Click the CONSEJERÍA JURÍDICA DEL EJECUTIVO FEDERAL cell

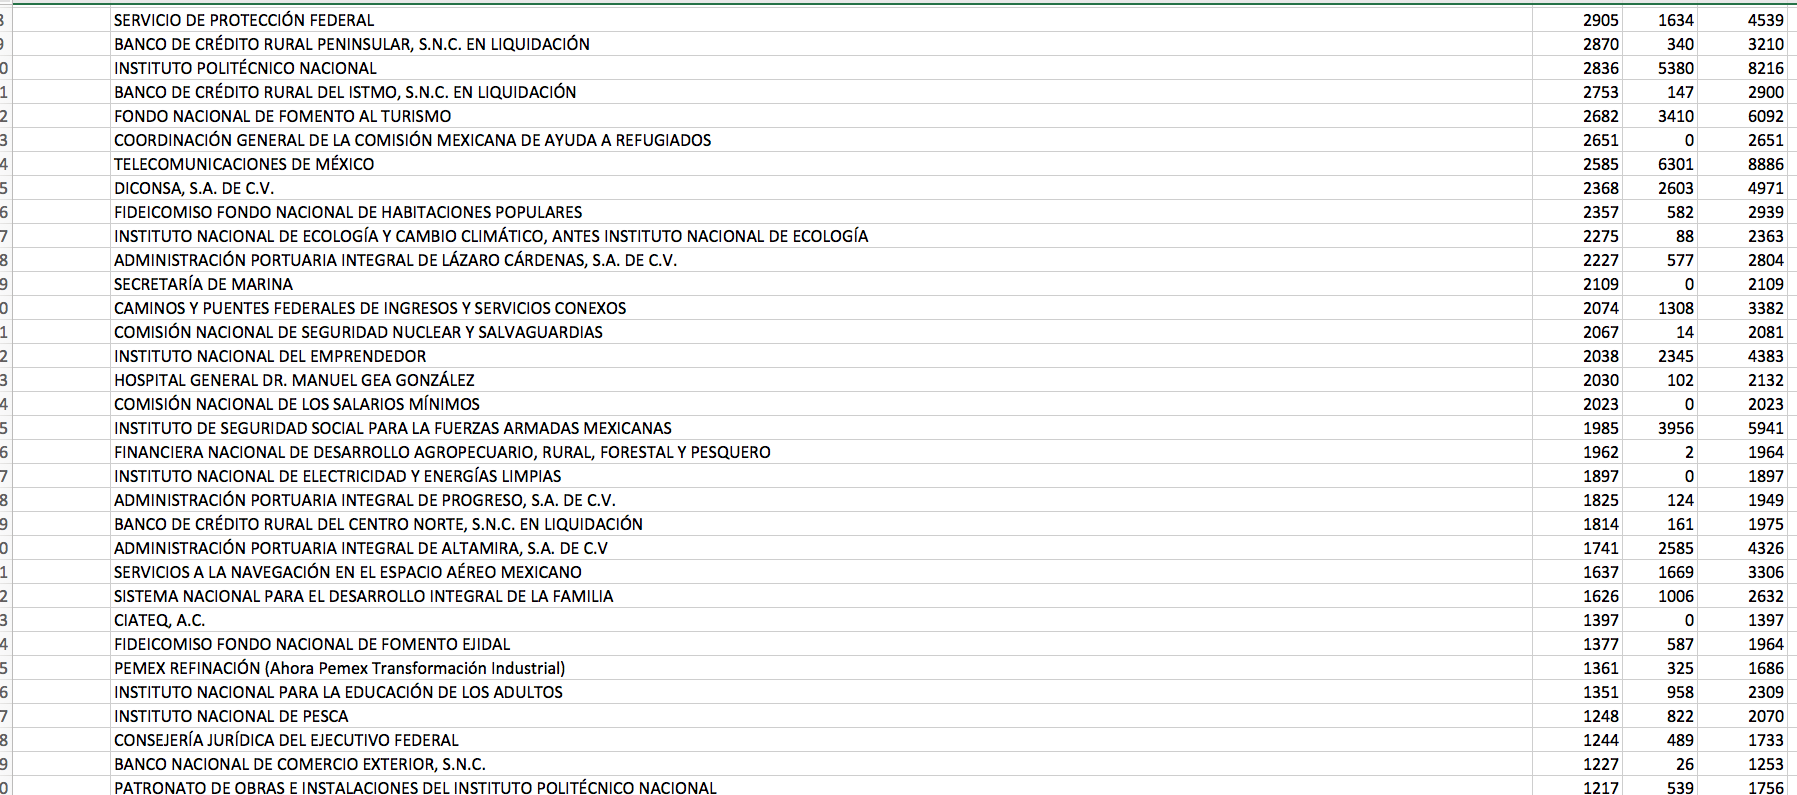point(286,740)
